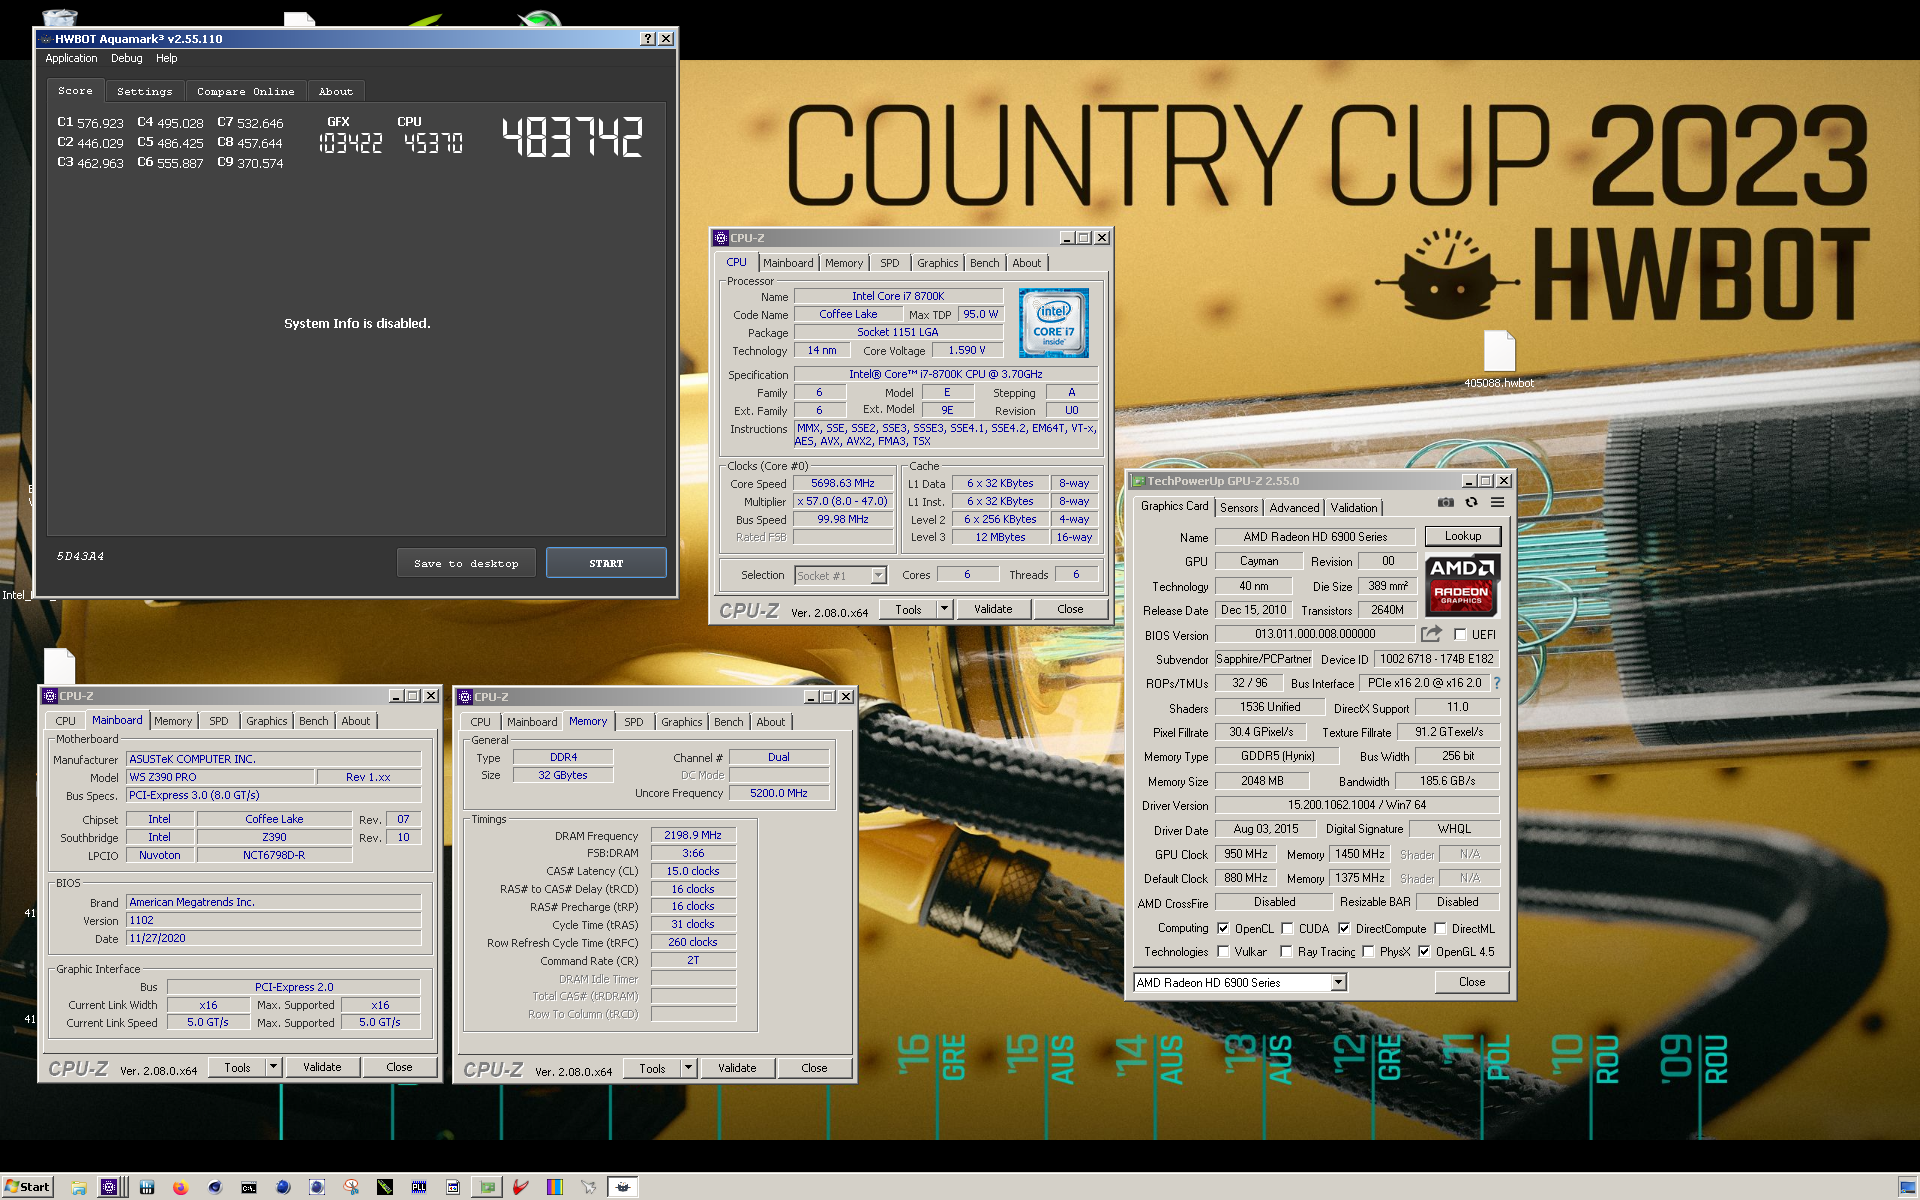This screenshot has width=1920, height=1200.
Task: Click the Bus Interface question mark icon
Action: point(1497,683)
